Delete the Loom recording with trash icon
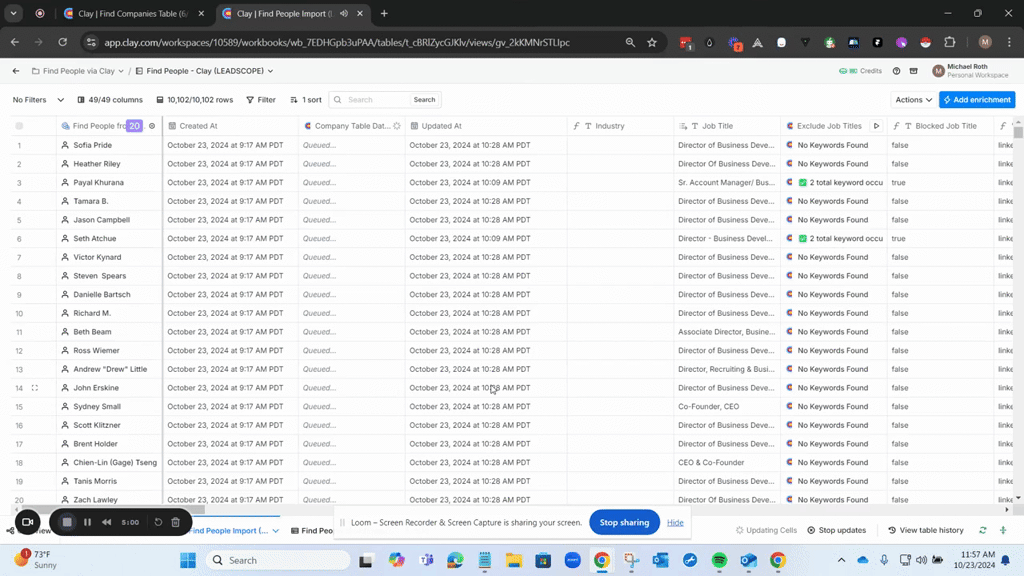Screen dimensions: 1024x576 pos(175,522)
